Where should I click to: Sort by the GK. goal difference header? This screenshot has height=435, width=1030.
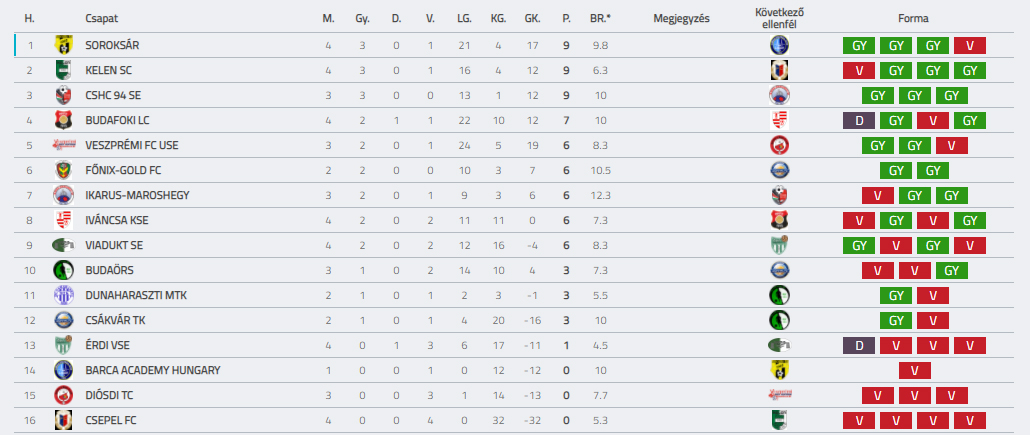click(532, 18)
